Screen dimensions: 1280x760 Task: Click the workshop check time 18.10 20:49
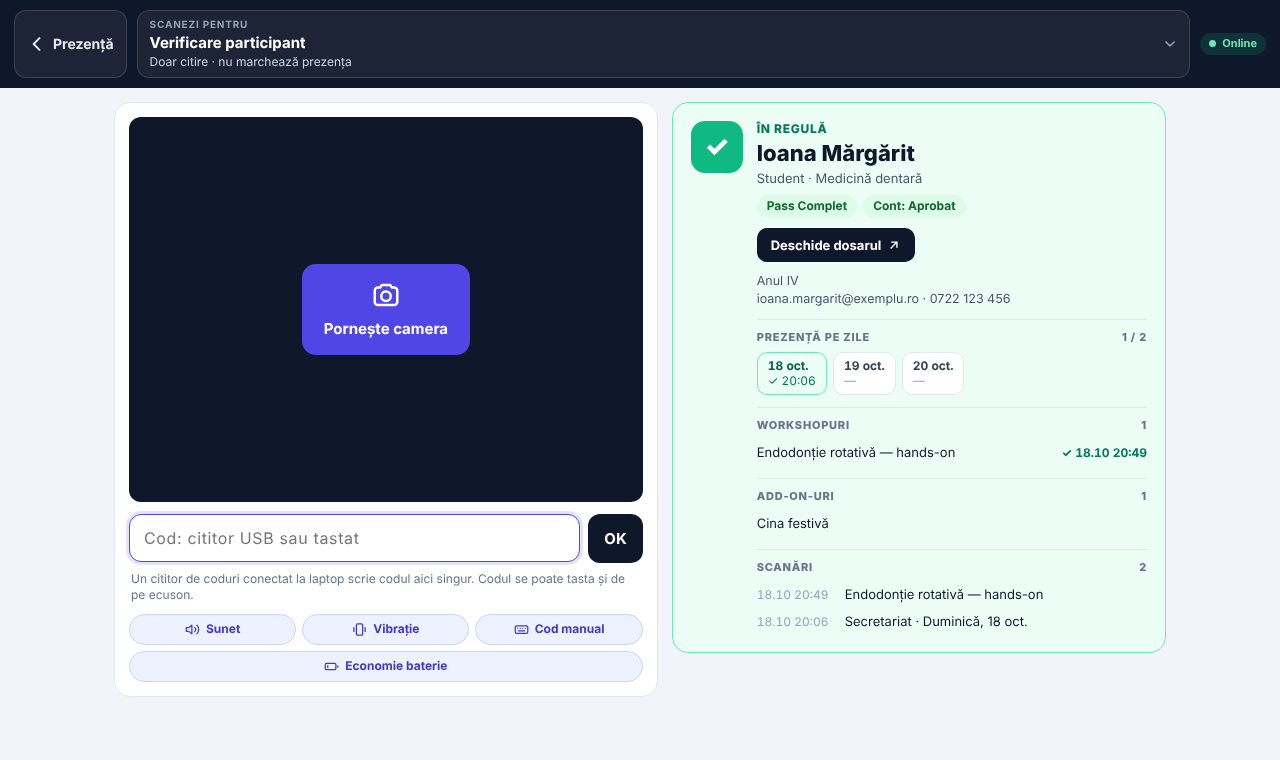(x=1104, y=453)
